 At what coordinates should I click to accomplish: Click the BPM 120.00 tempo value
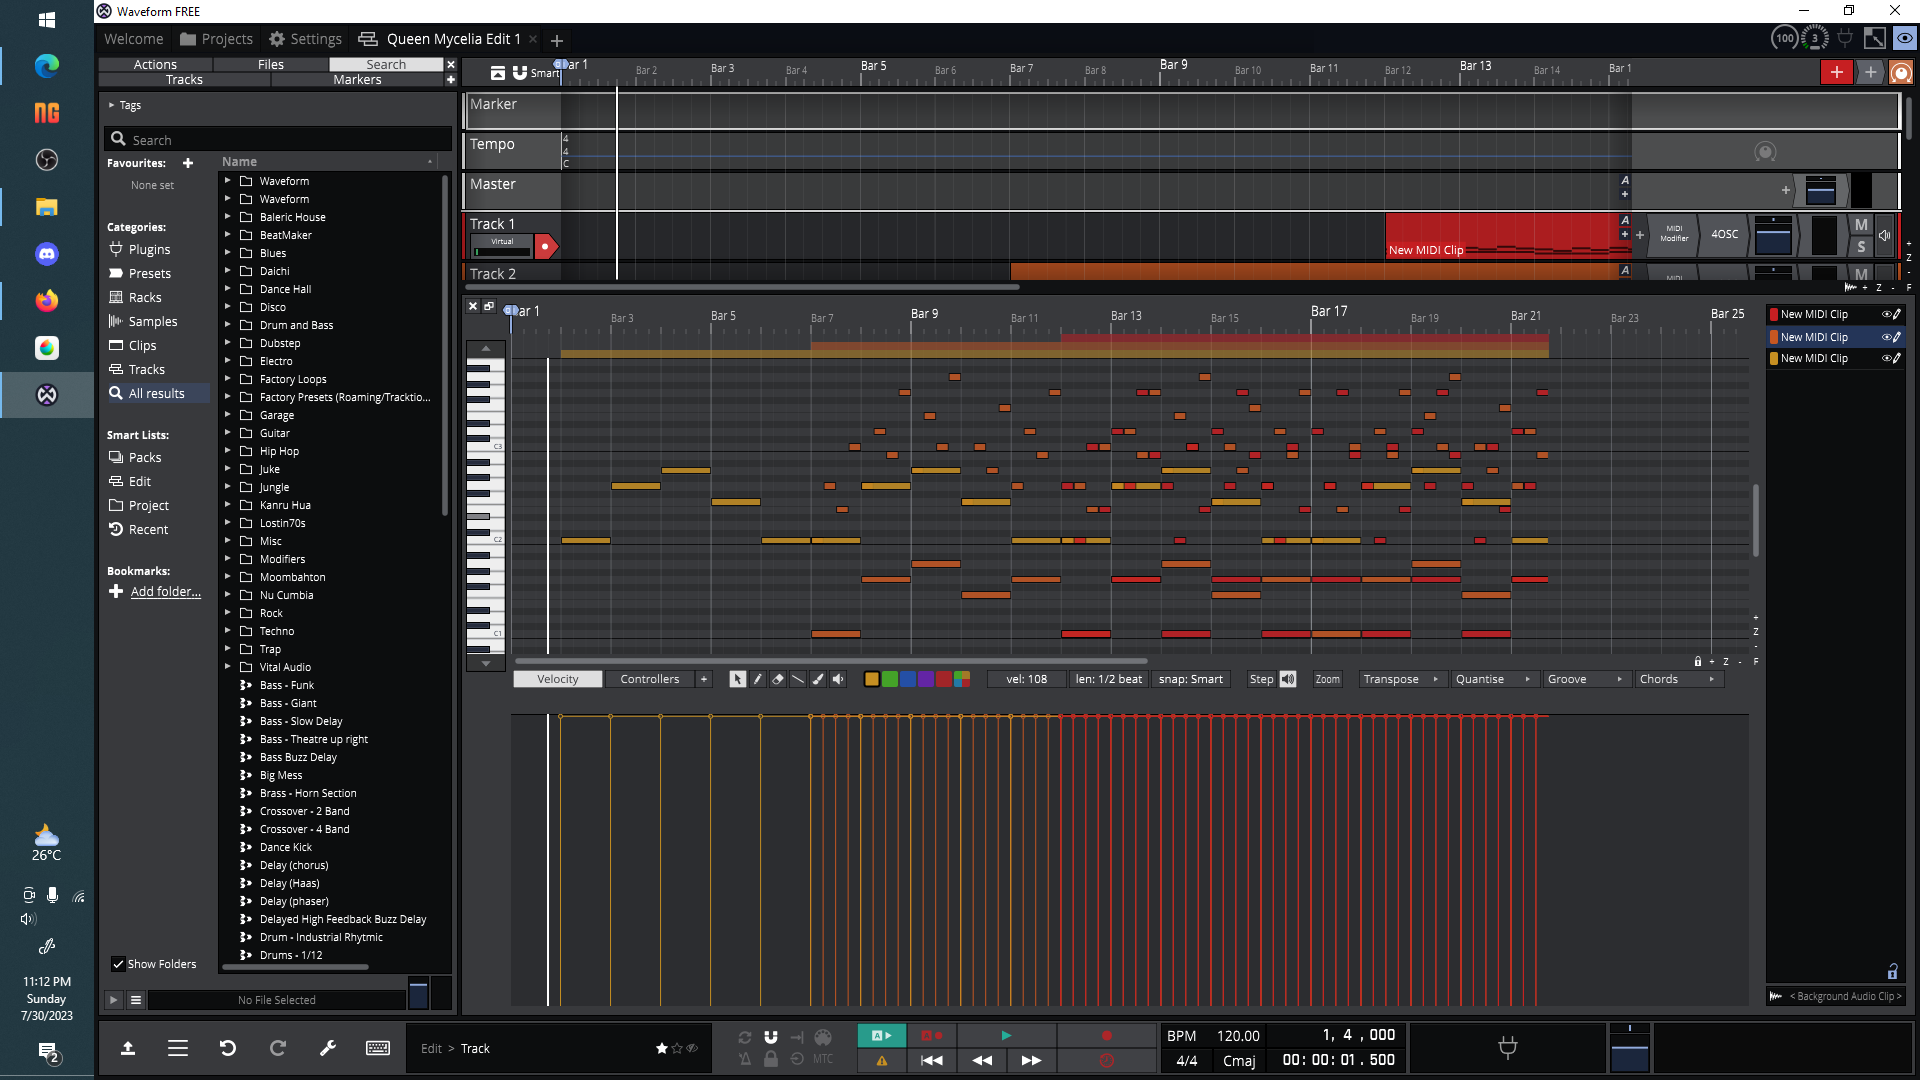1238,1037
